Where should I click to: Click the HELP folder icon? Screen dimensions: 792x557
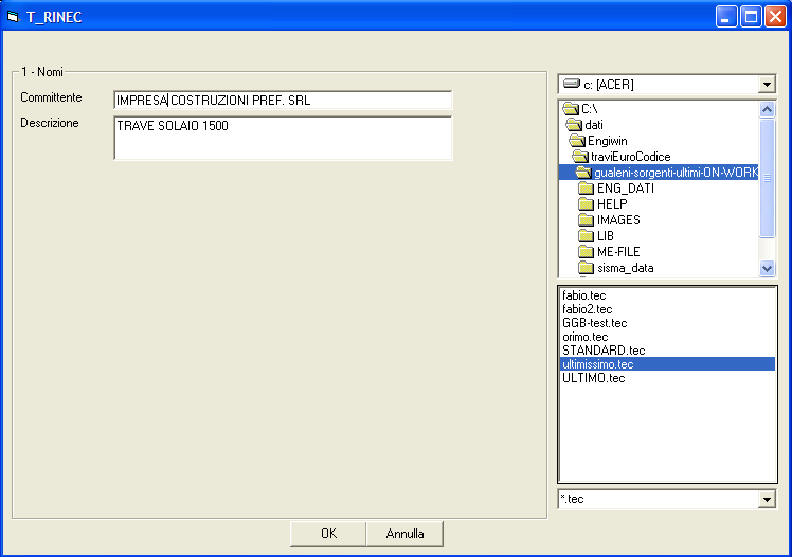coord(586,205)
